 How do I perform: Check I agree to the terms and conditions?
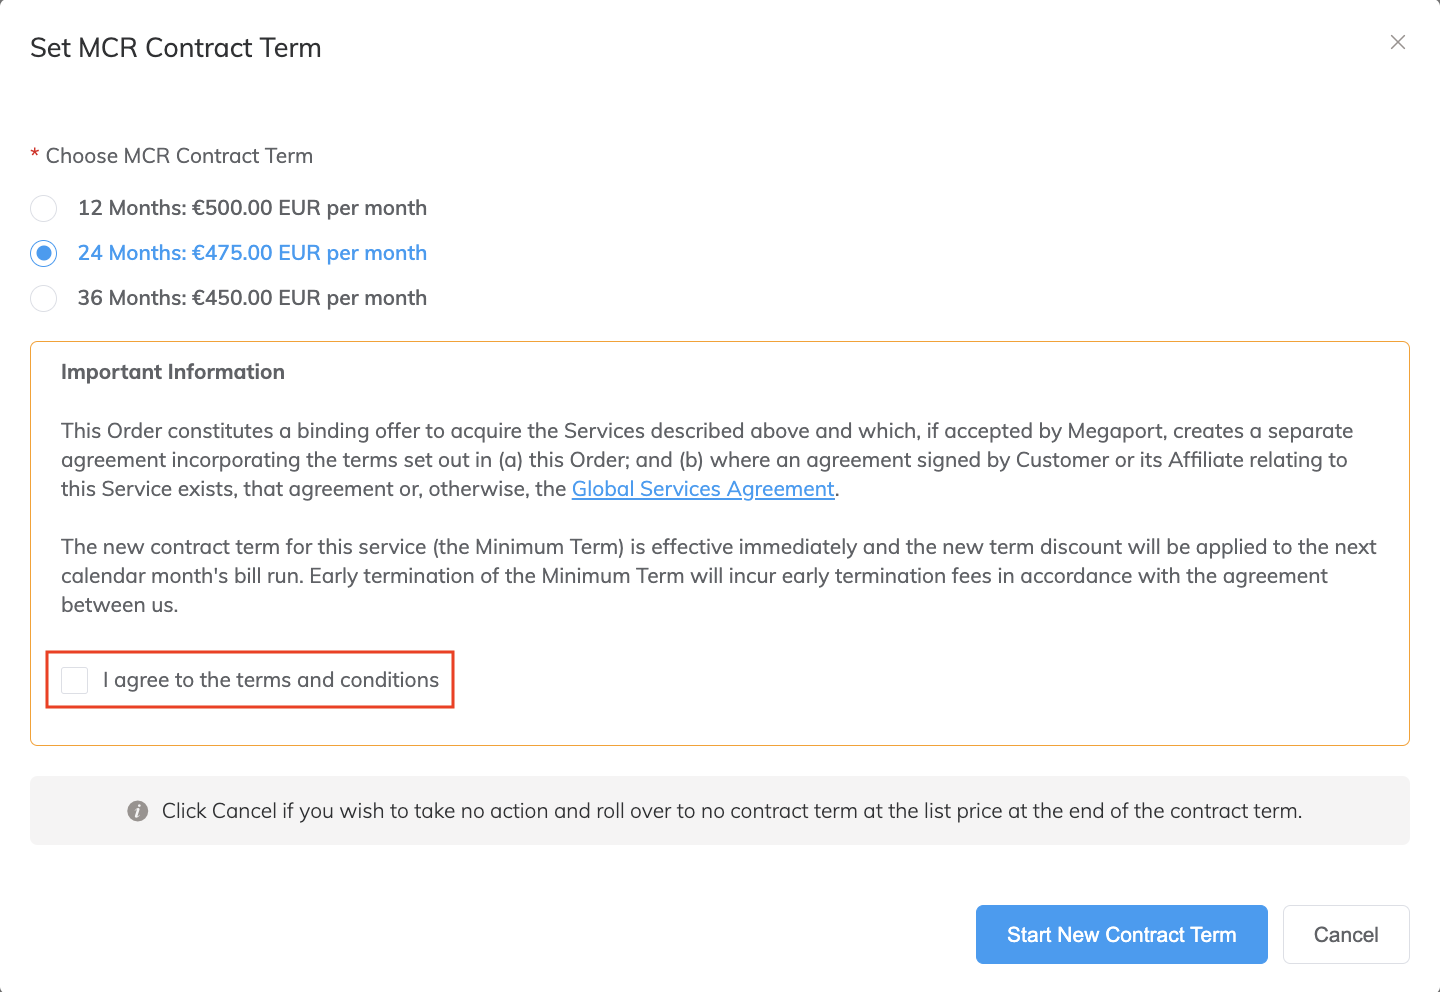tap(75, 680)
